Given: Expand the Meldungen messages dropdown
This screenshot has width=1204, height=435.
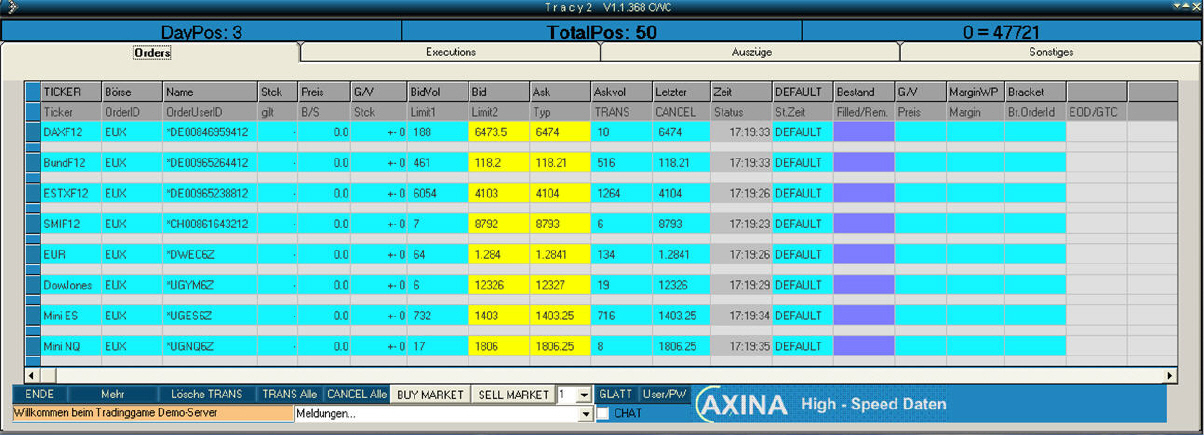Looking at the screenshot, I should point(586,414).
